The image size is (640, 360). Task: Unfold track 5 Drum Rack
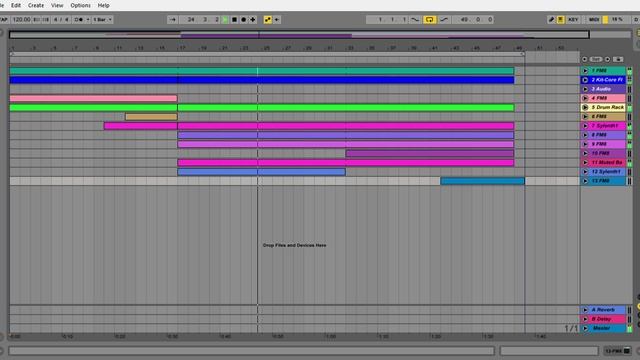click(x=585, y=107)
